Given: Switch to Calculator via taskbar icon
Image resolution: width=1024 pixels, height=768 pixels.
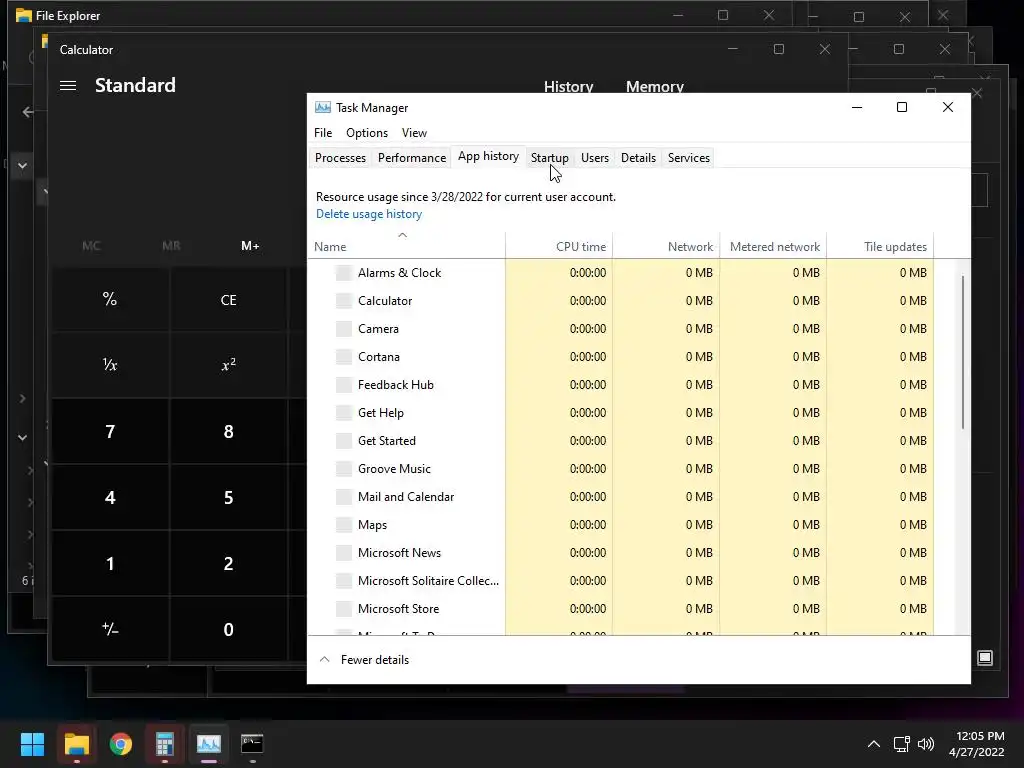Looking at the screenshot, I should 165,743.
